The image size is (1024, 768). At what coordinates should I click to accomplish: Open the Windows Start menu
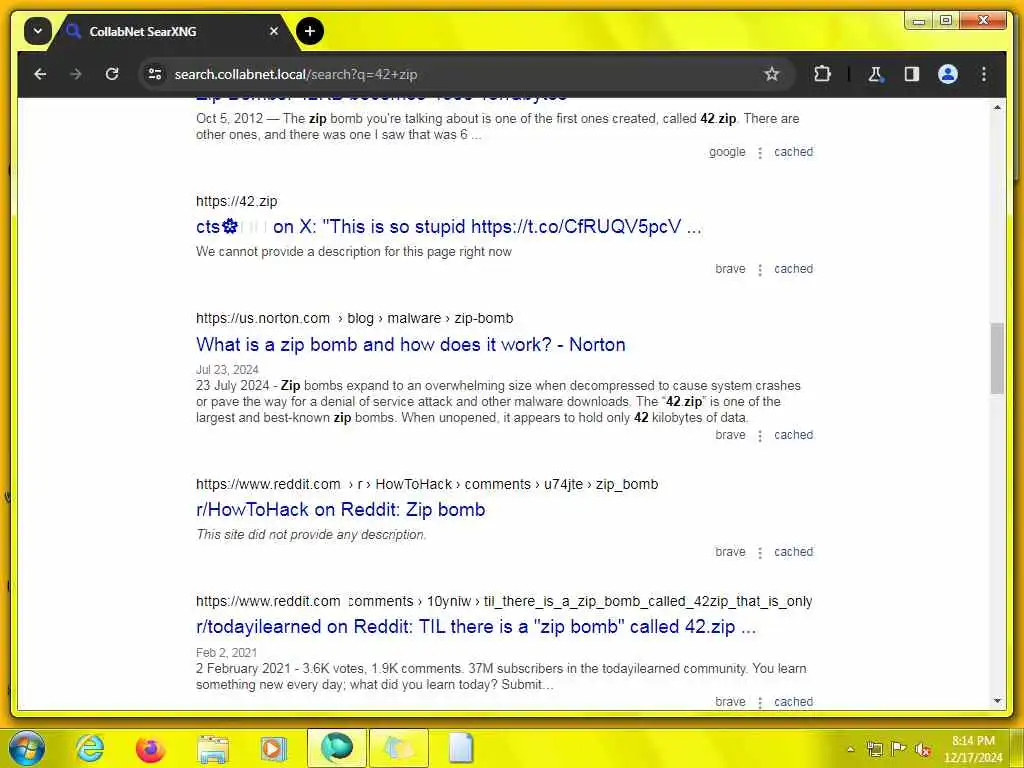click(x=27, y=748)
